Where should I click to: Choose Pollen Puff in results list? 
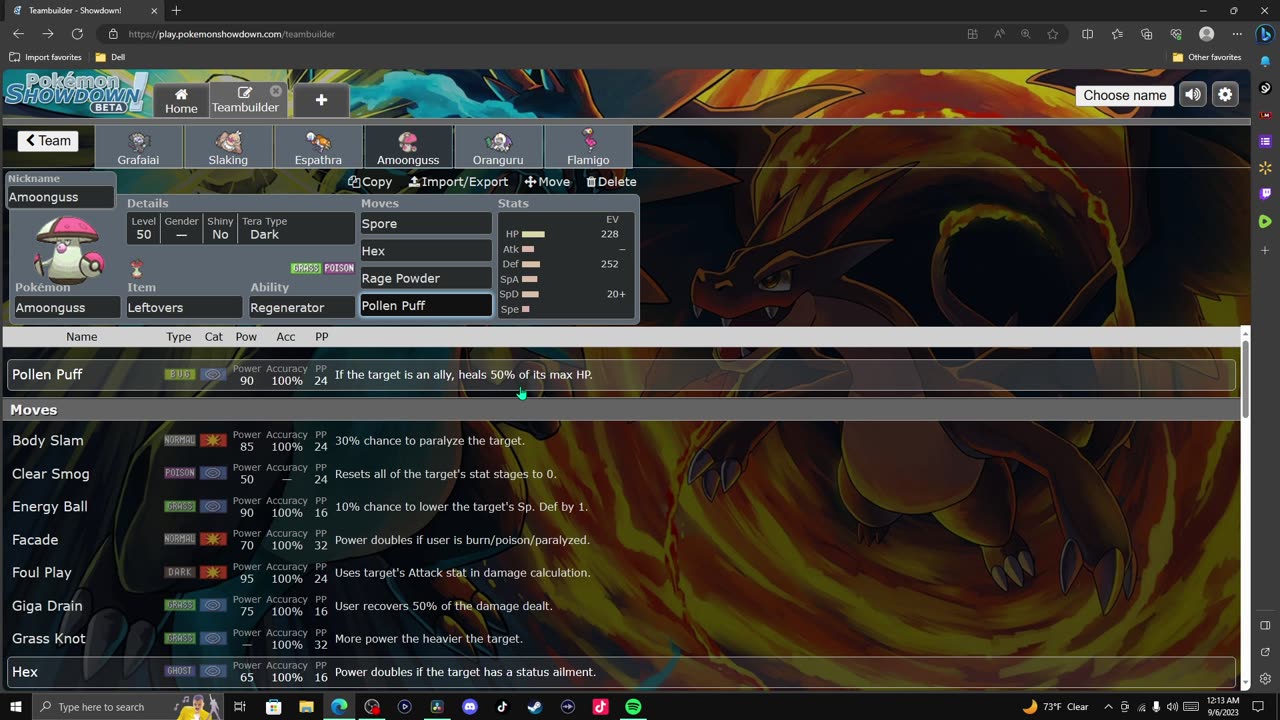(x=621, y=375)
